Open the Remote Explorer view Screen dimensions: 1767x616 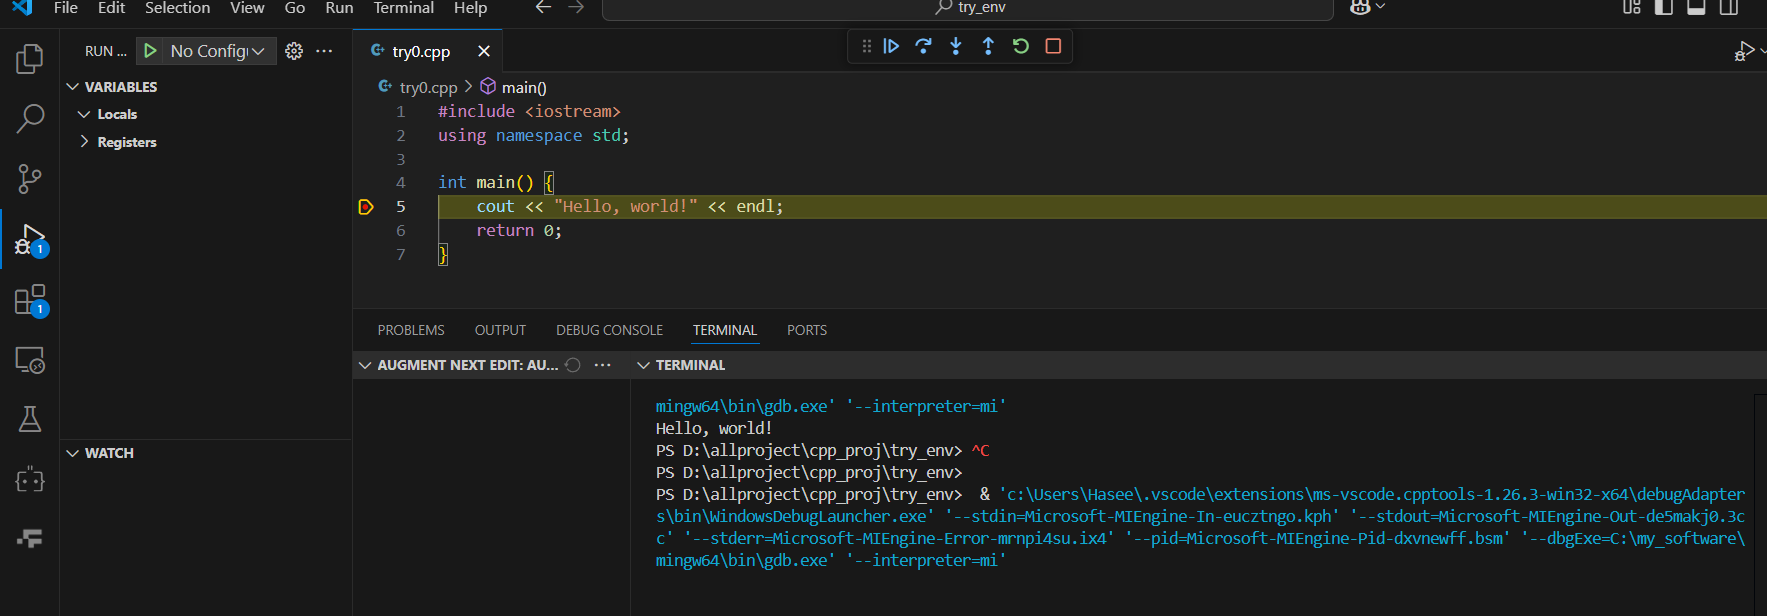click(30, 360)
